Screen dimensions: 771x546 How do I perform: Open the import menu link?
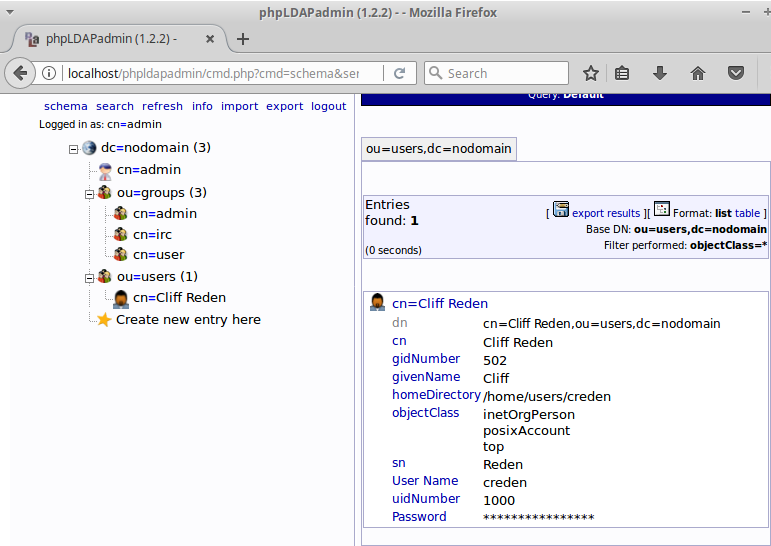(239, 106)
